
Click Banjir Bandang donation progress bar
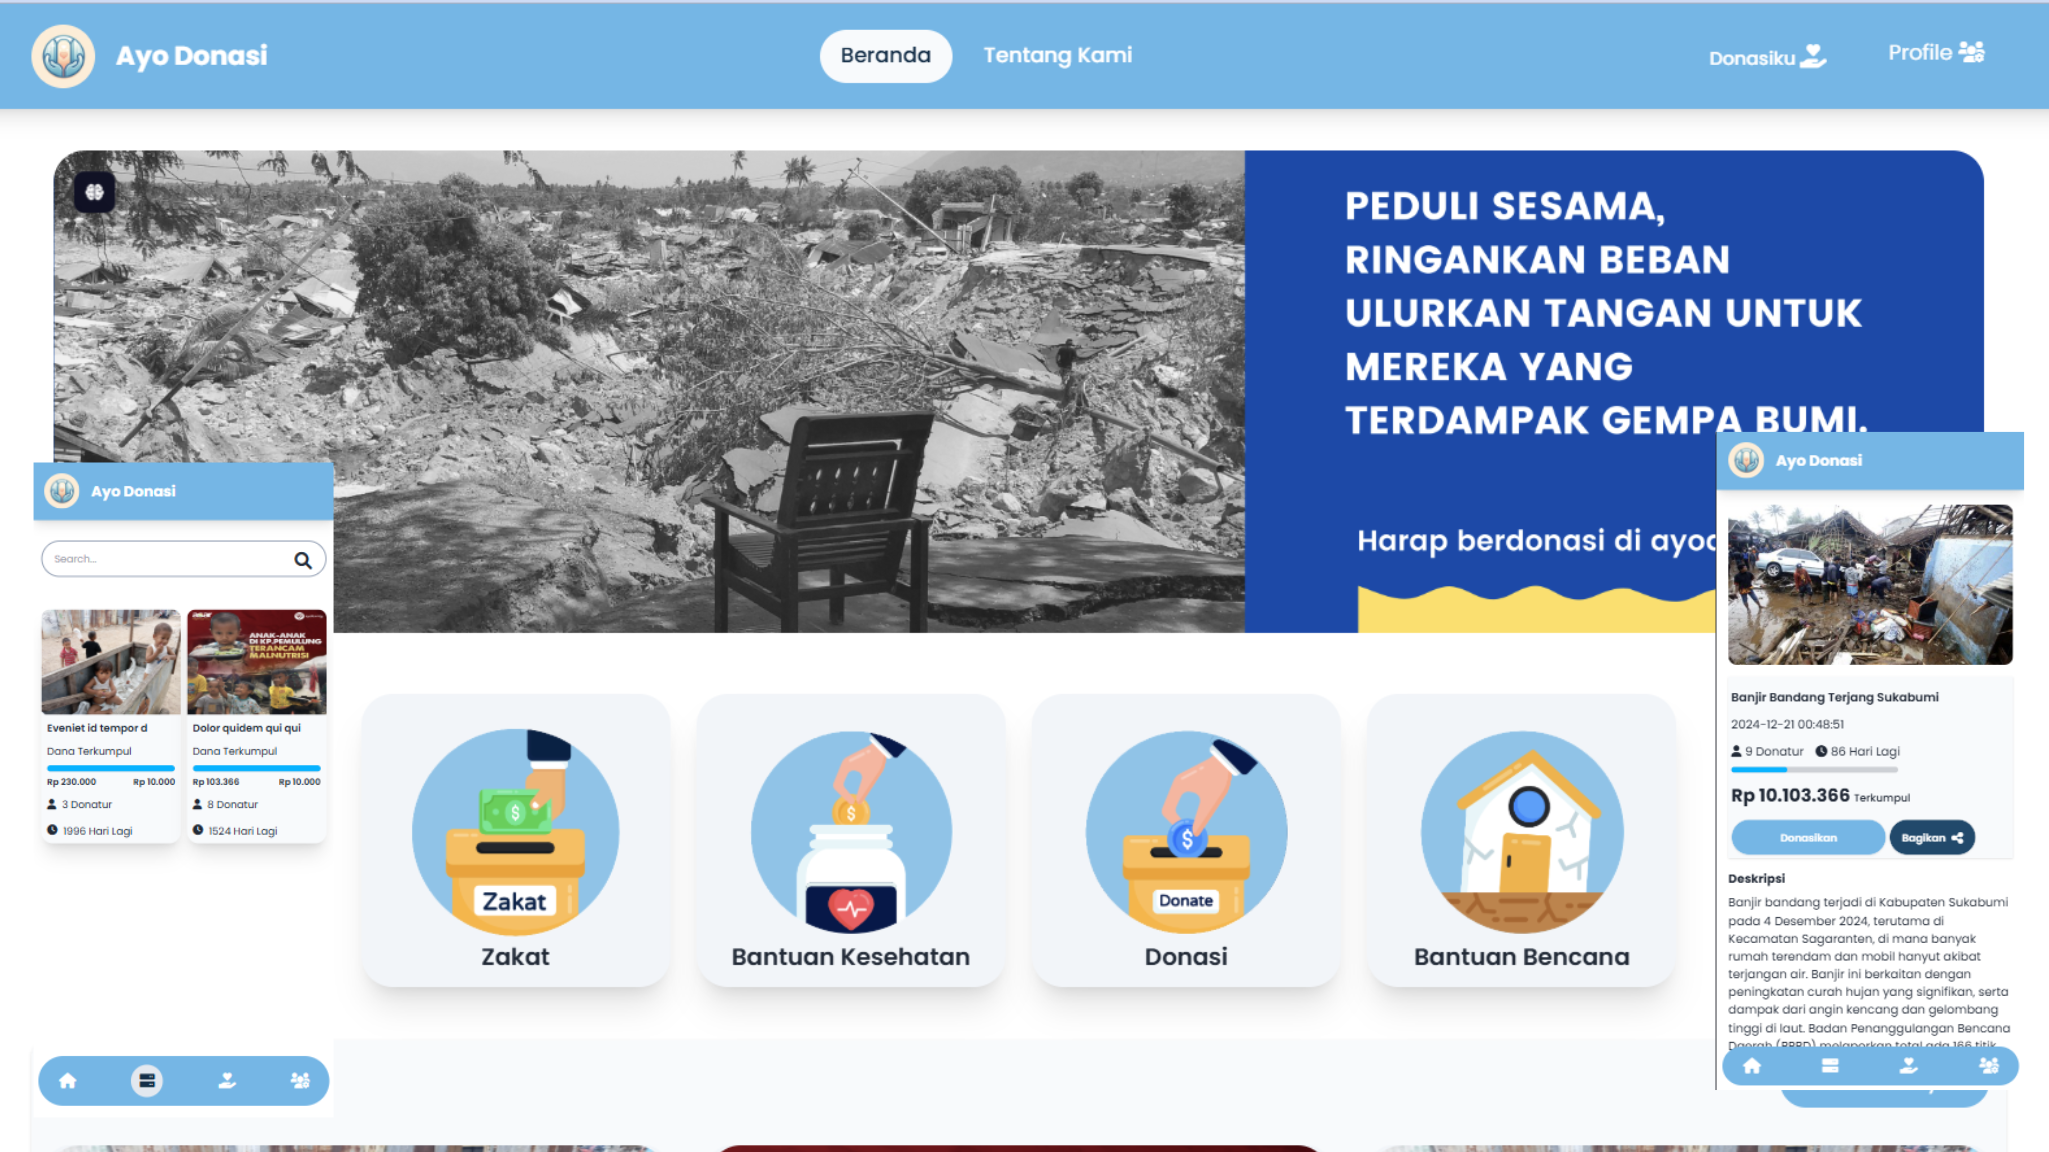click(1814, 770)
